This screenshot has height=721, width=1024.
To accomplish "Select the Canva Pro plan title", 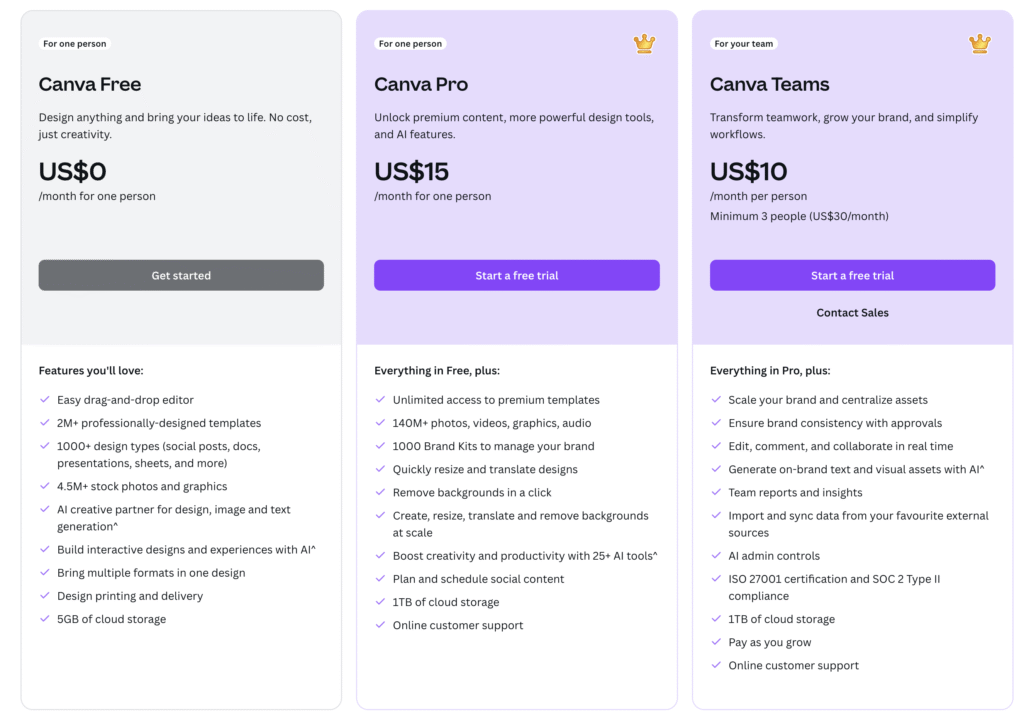I will pyautogui.click(x=421, y=84).
